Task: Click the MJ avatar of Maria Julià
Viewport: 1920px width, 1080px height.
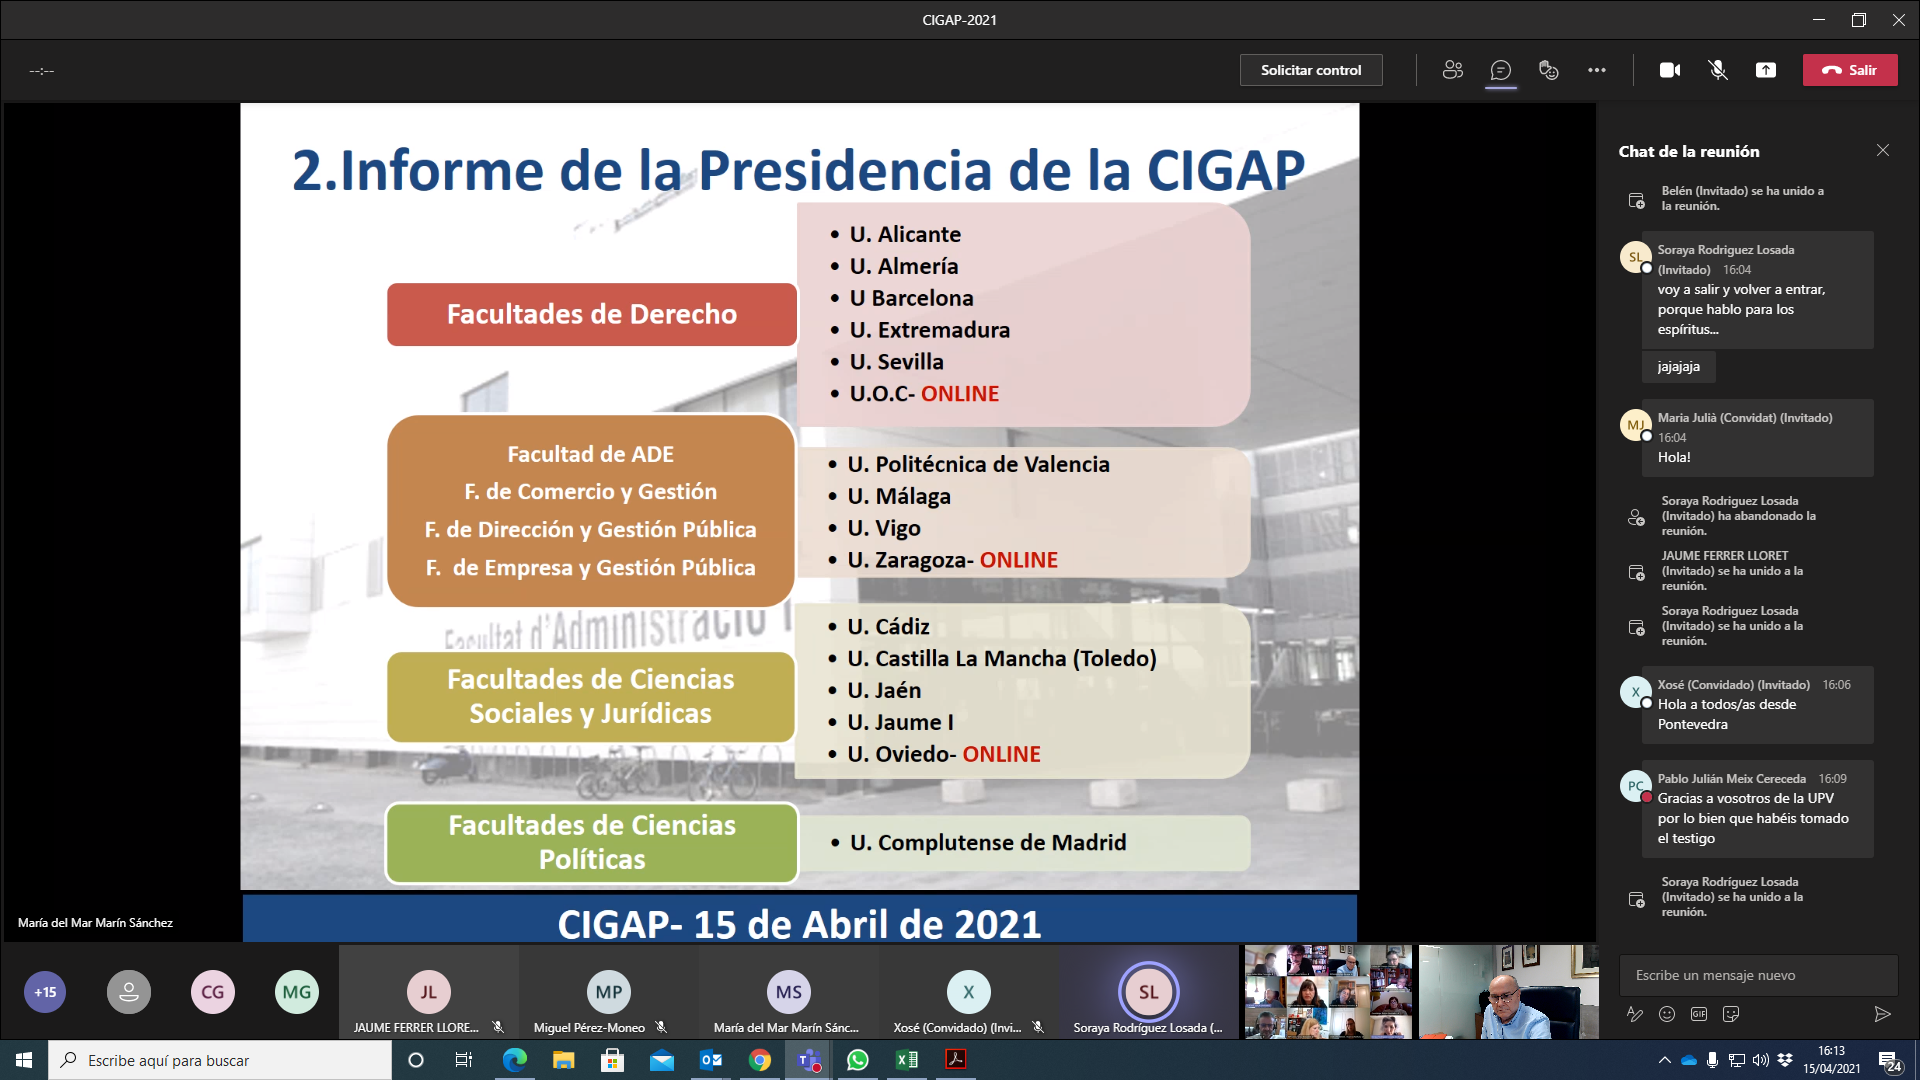Action: click(x=1635, y=425)
